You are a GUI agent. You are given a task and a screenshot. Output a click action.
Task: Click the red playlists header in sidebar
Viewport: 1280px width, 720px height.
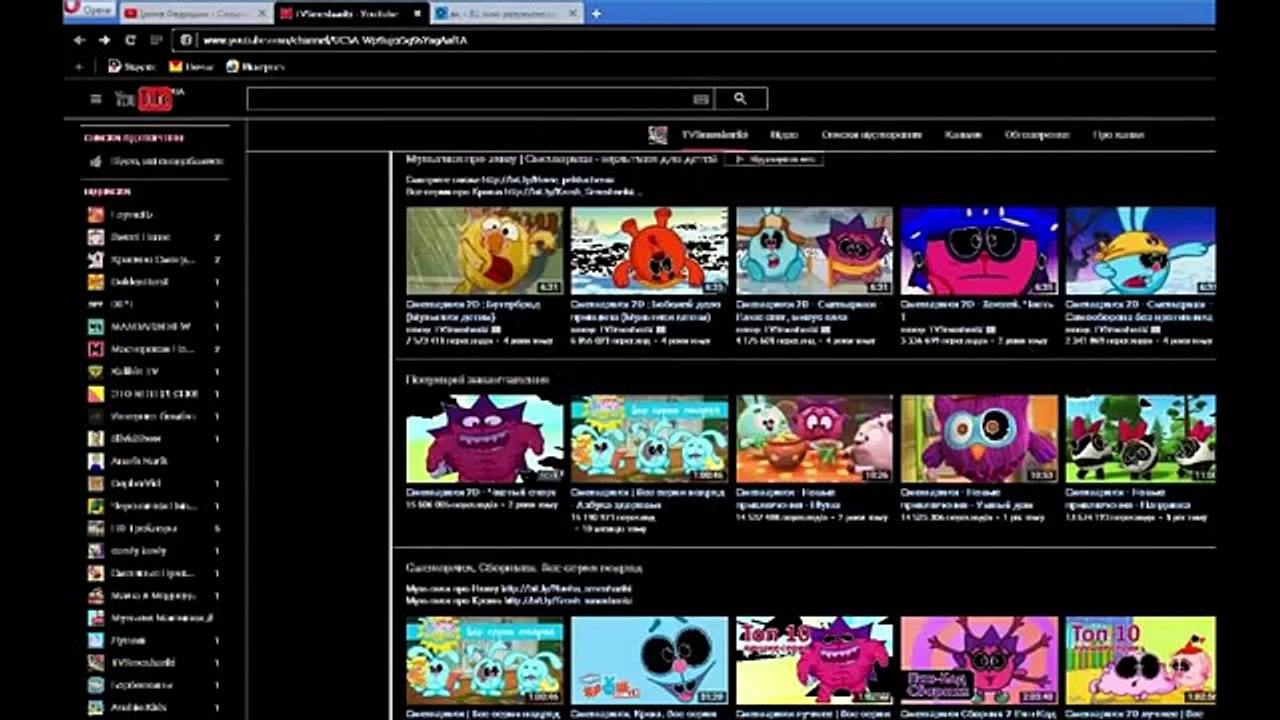coord(134,138)
